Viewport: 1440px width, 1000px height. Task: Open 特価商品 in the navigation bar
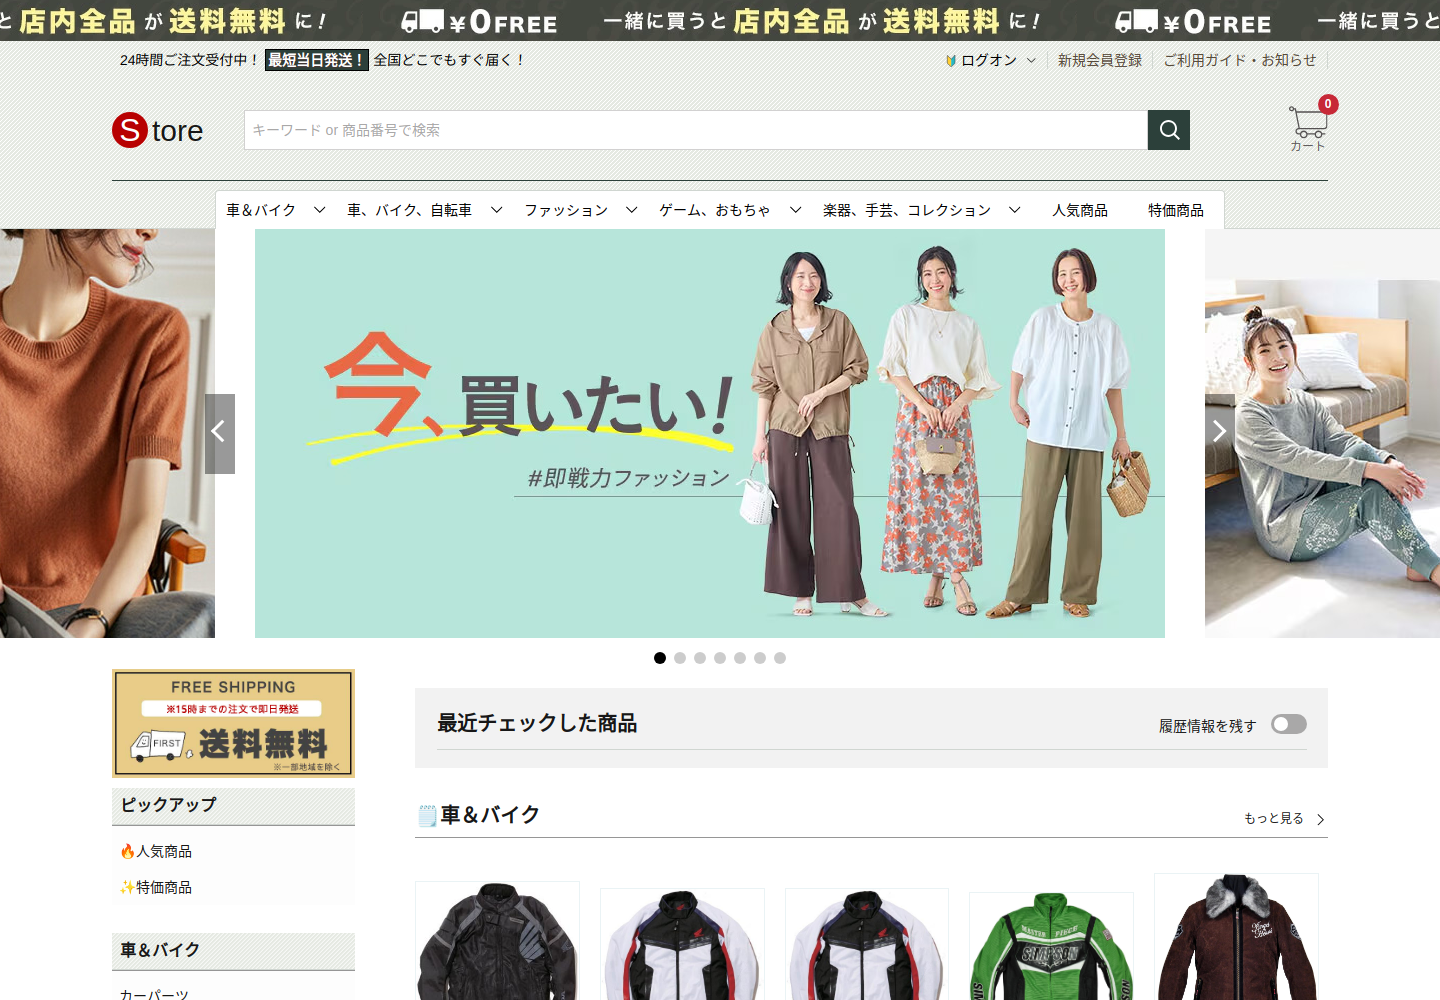click(x=1176, y=210)
